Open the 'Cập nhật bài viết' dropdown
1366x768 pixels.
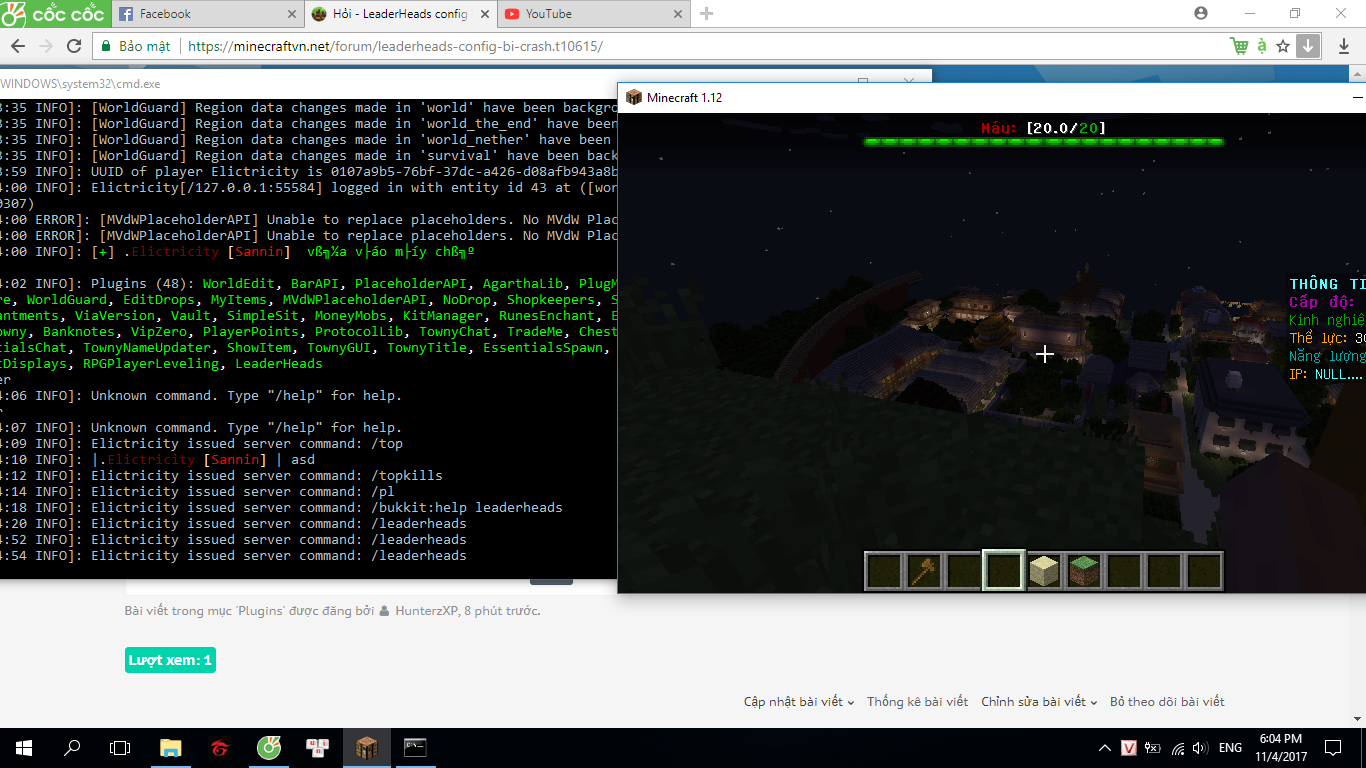pos(799,702)
